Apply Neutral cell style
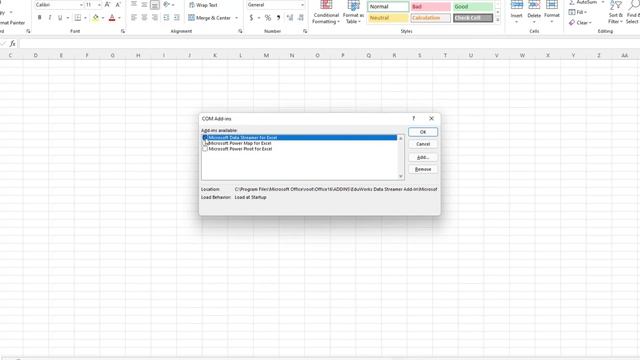The height and width of the screenshot is (360, 640). pyautogui.click(x=388, y=18)
